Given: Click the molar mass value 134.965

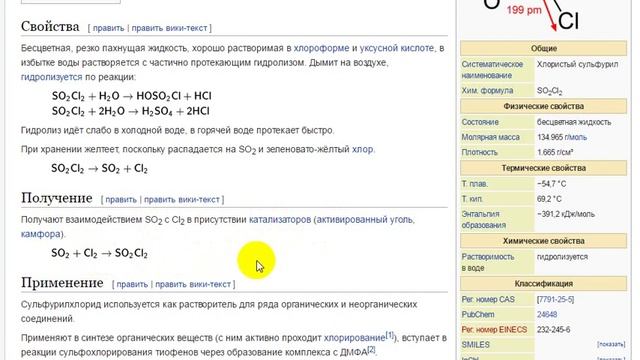Looking at the screenshot, I should [x=550, y=138].
